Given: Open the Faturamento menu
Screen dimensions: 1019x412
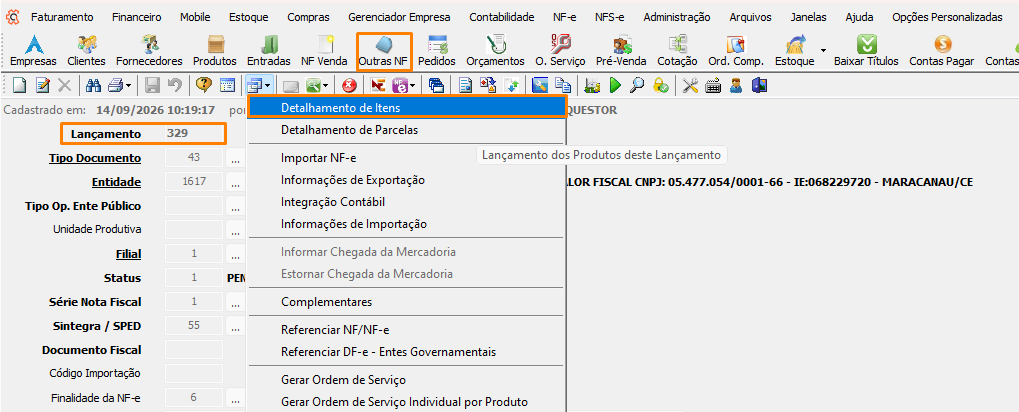Looking at the screenshot, I should click(x=62, y=17).
